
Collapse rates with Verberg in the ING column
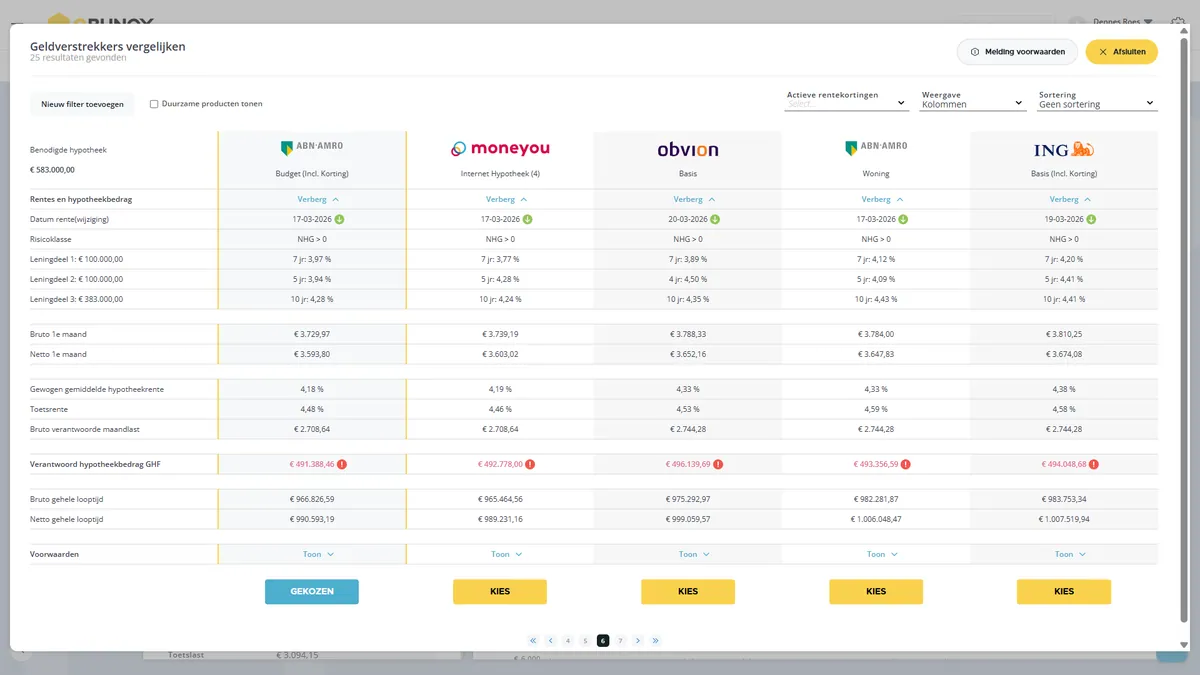[1064, 199]
